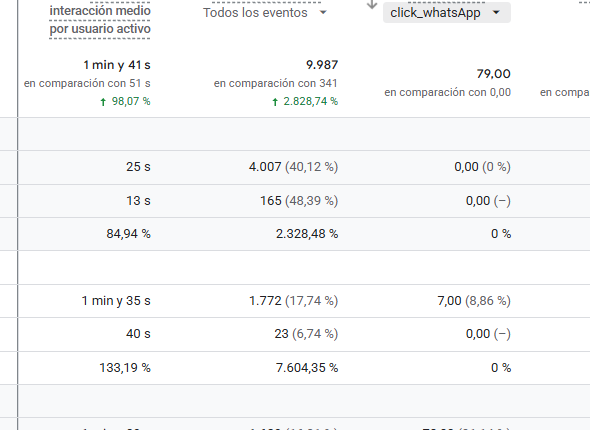Select the cell showing 2.328,48 %

click(307, 234)
